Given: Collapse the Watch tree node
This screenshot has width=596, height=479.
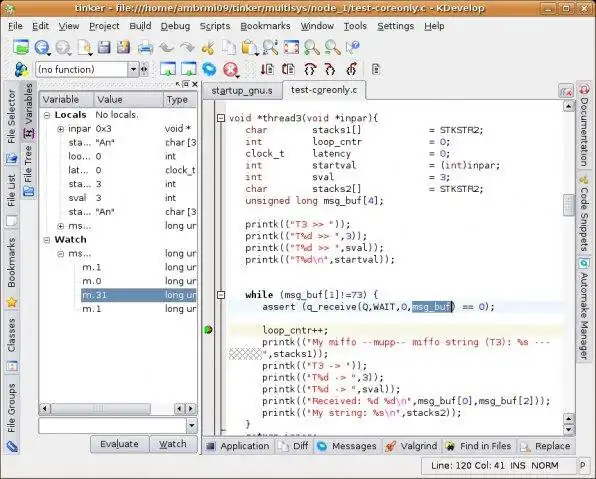Looking at the screenshot, I should [47, 240].
